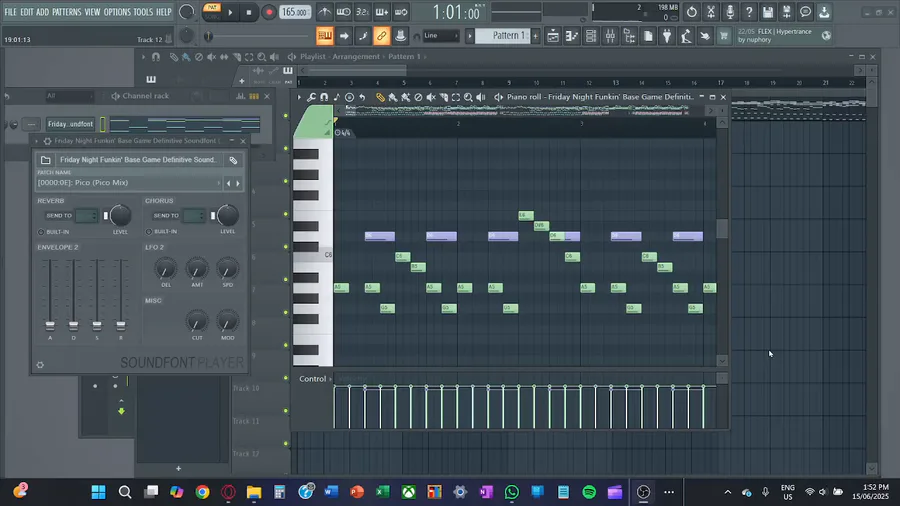Viewport: 900px width, 506px height.
Task: Enable chorus BUILT-IN radio option
Action: (x=149, y=232)
